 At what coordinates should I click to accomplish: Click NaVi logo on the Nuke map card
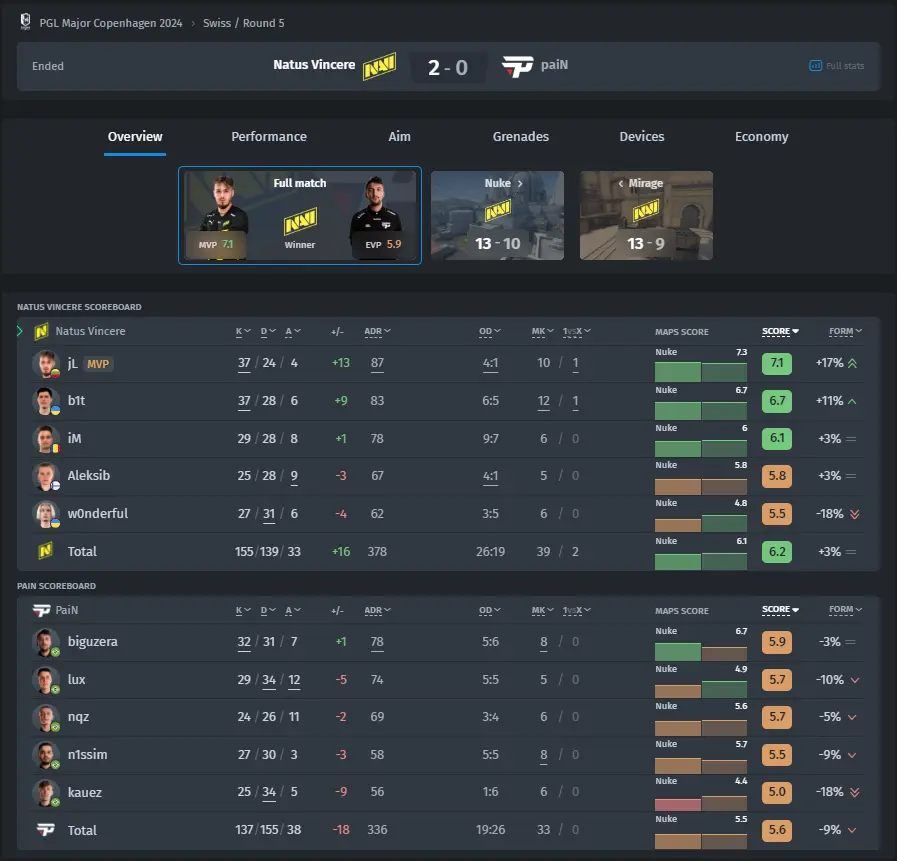point(498,209)
